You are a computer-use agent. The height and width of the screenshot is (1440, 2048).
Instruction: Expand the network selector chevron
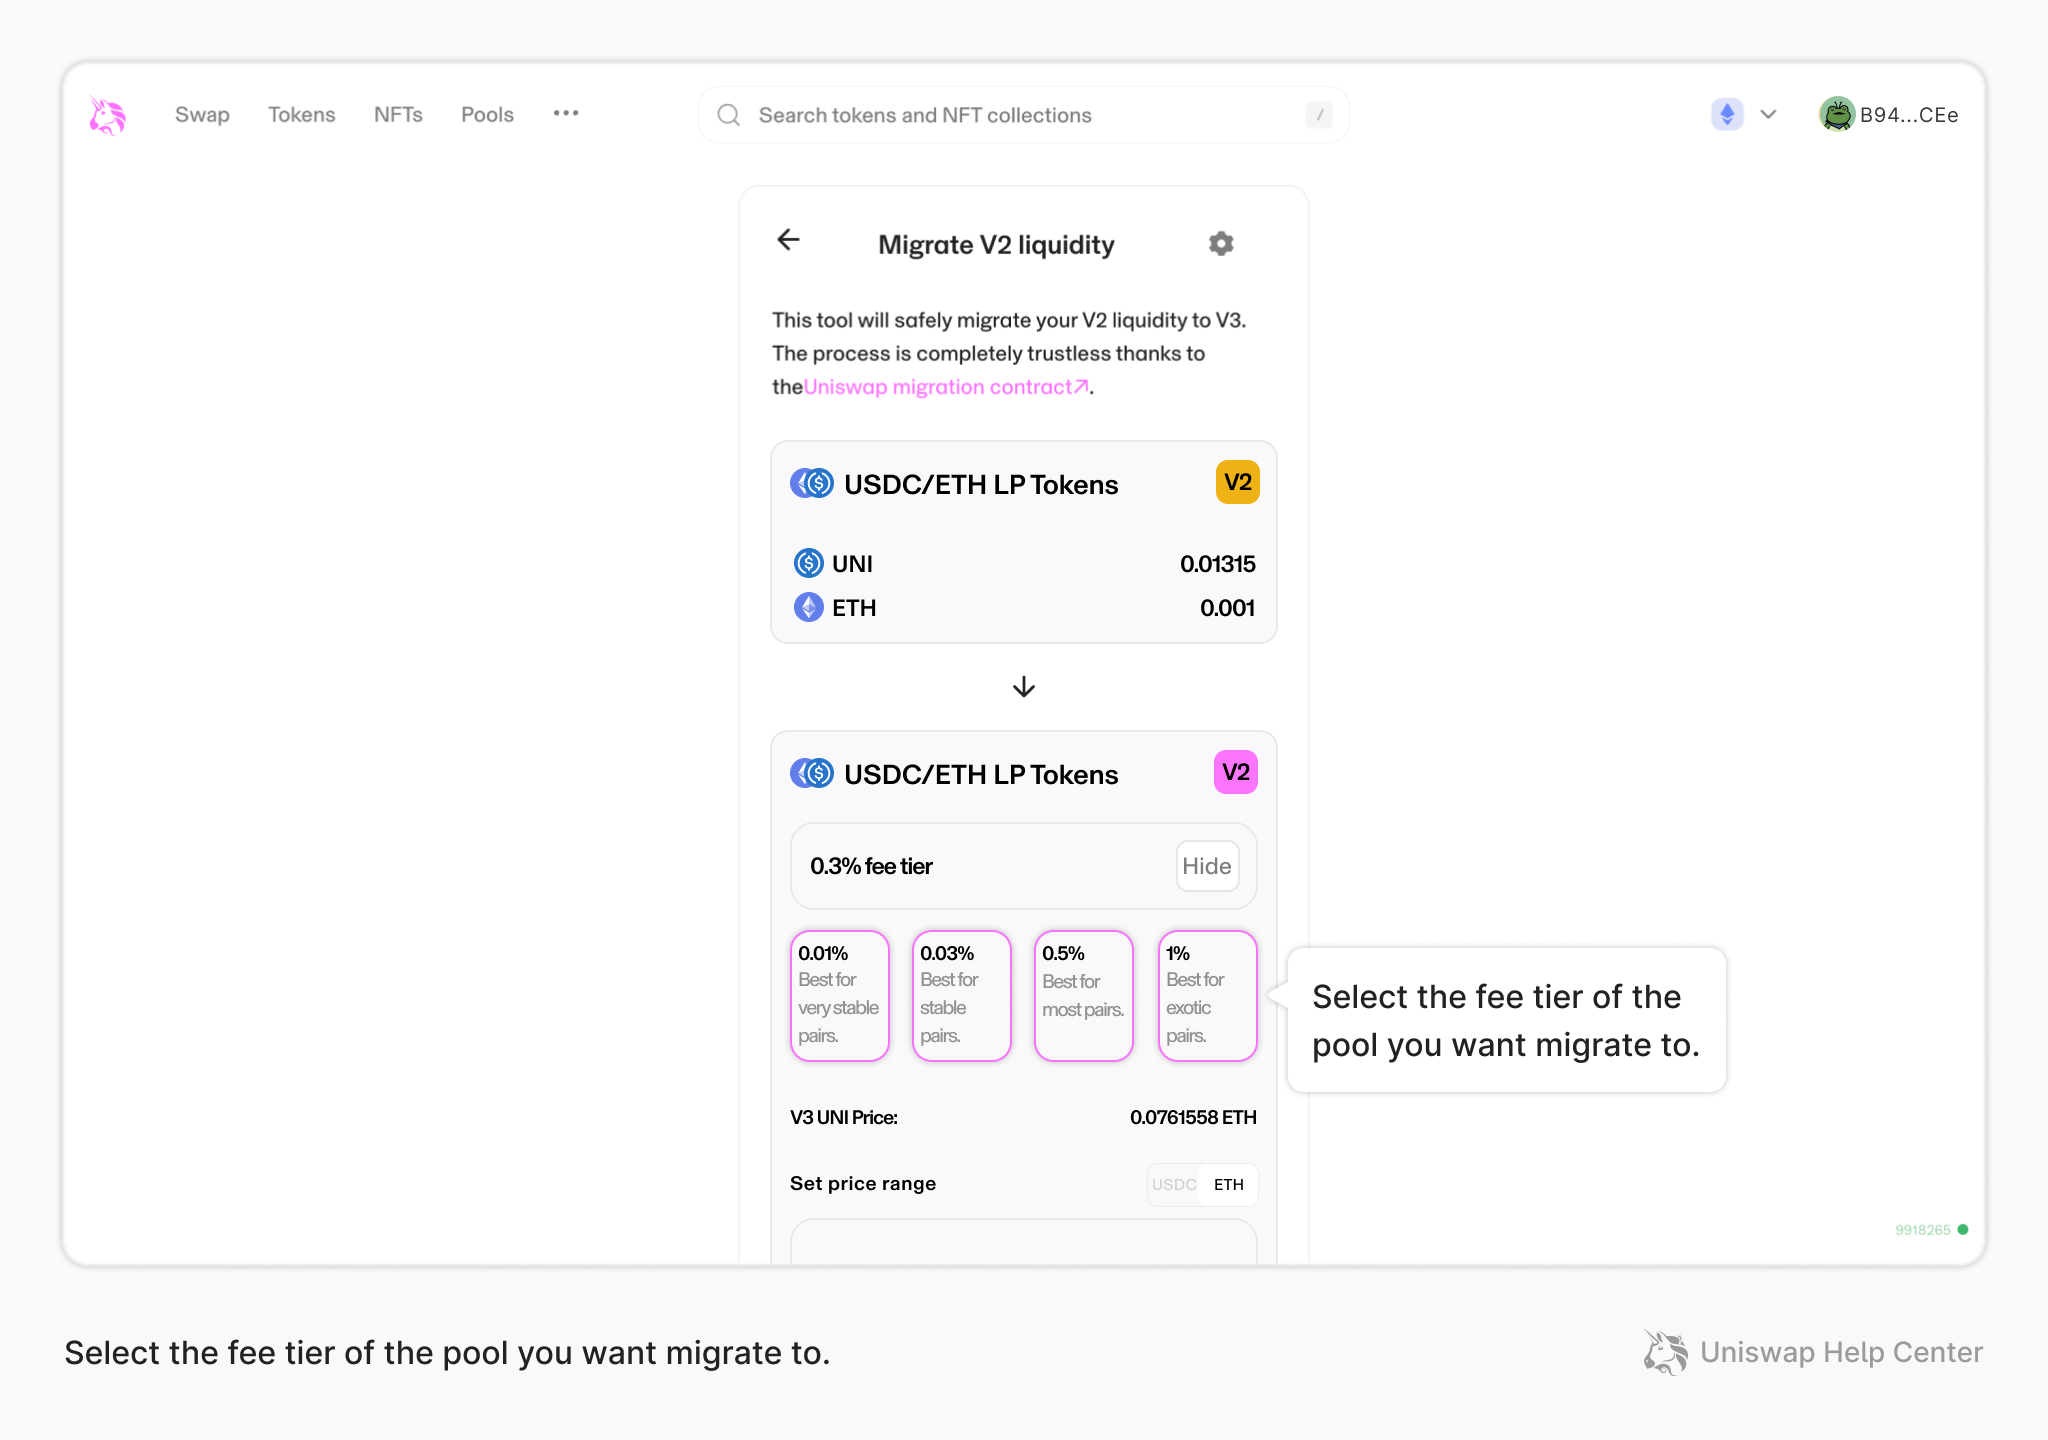[x=1768, y=114]
